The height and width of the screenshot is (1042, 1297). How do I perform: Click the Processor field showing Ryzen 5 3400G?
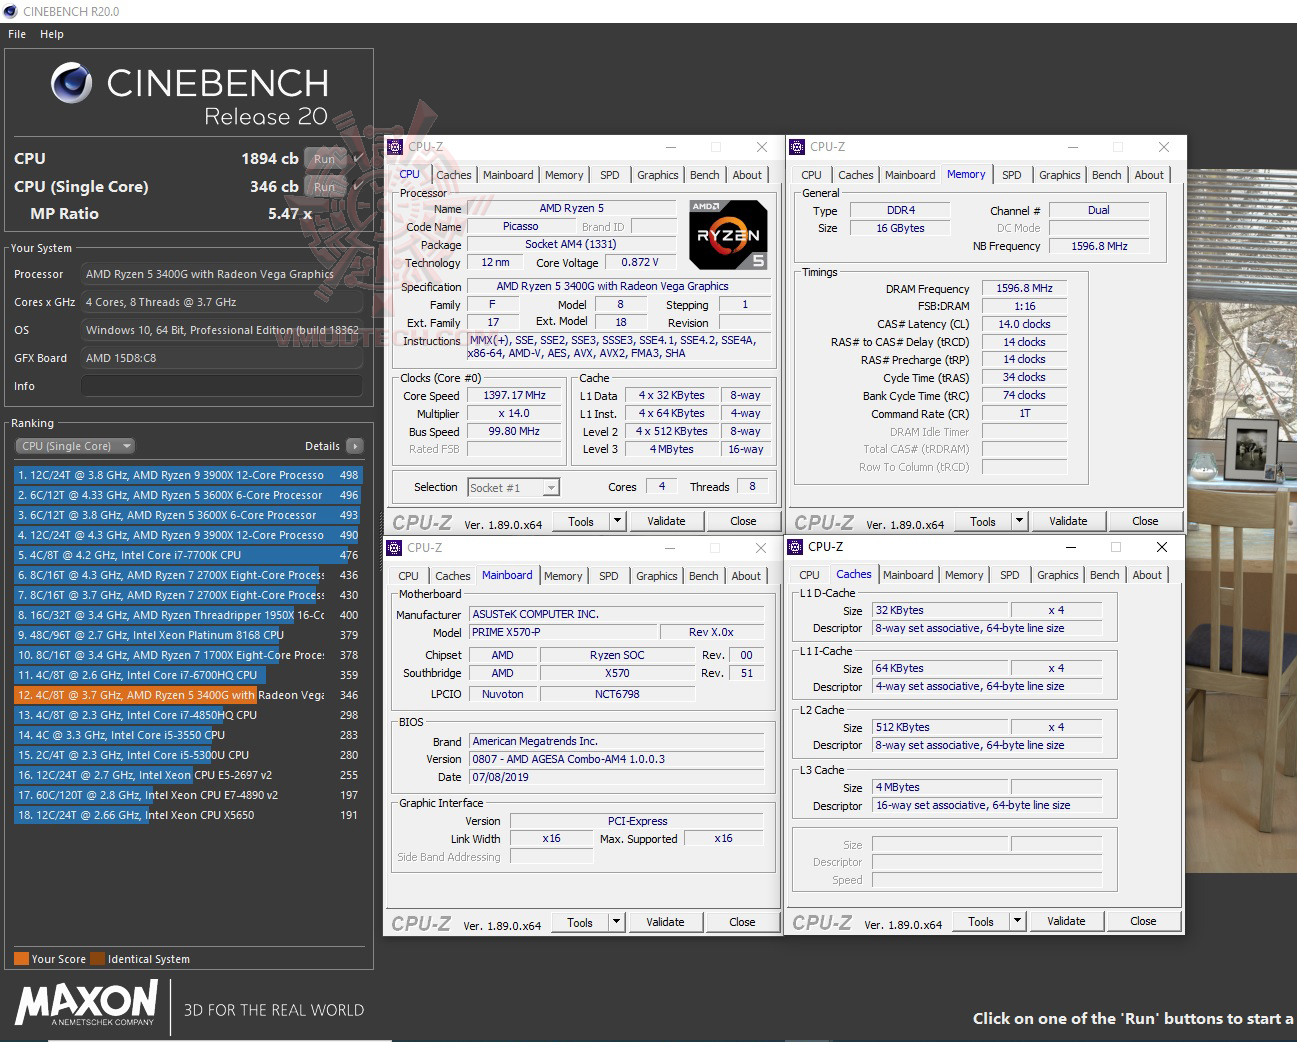click(222, 274)
